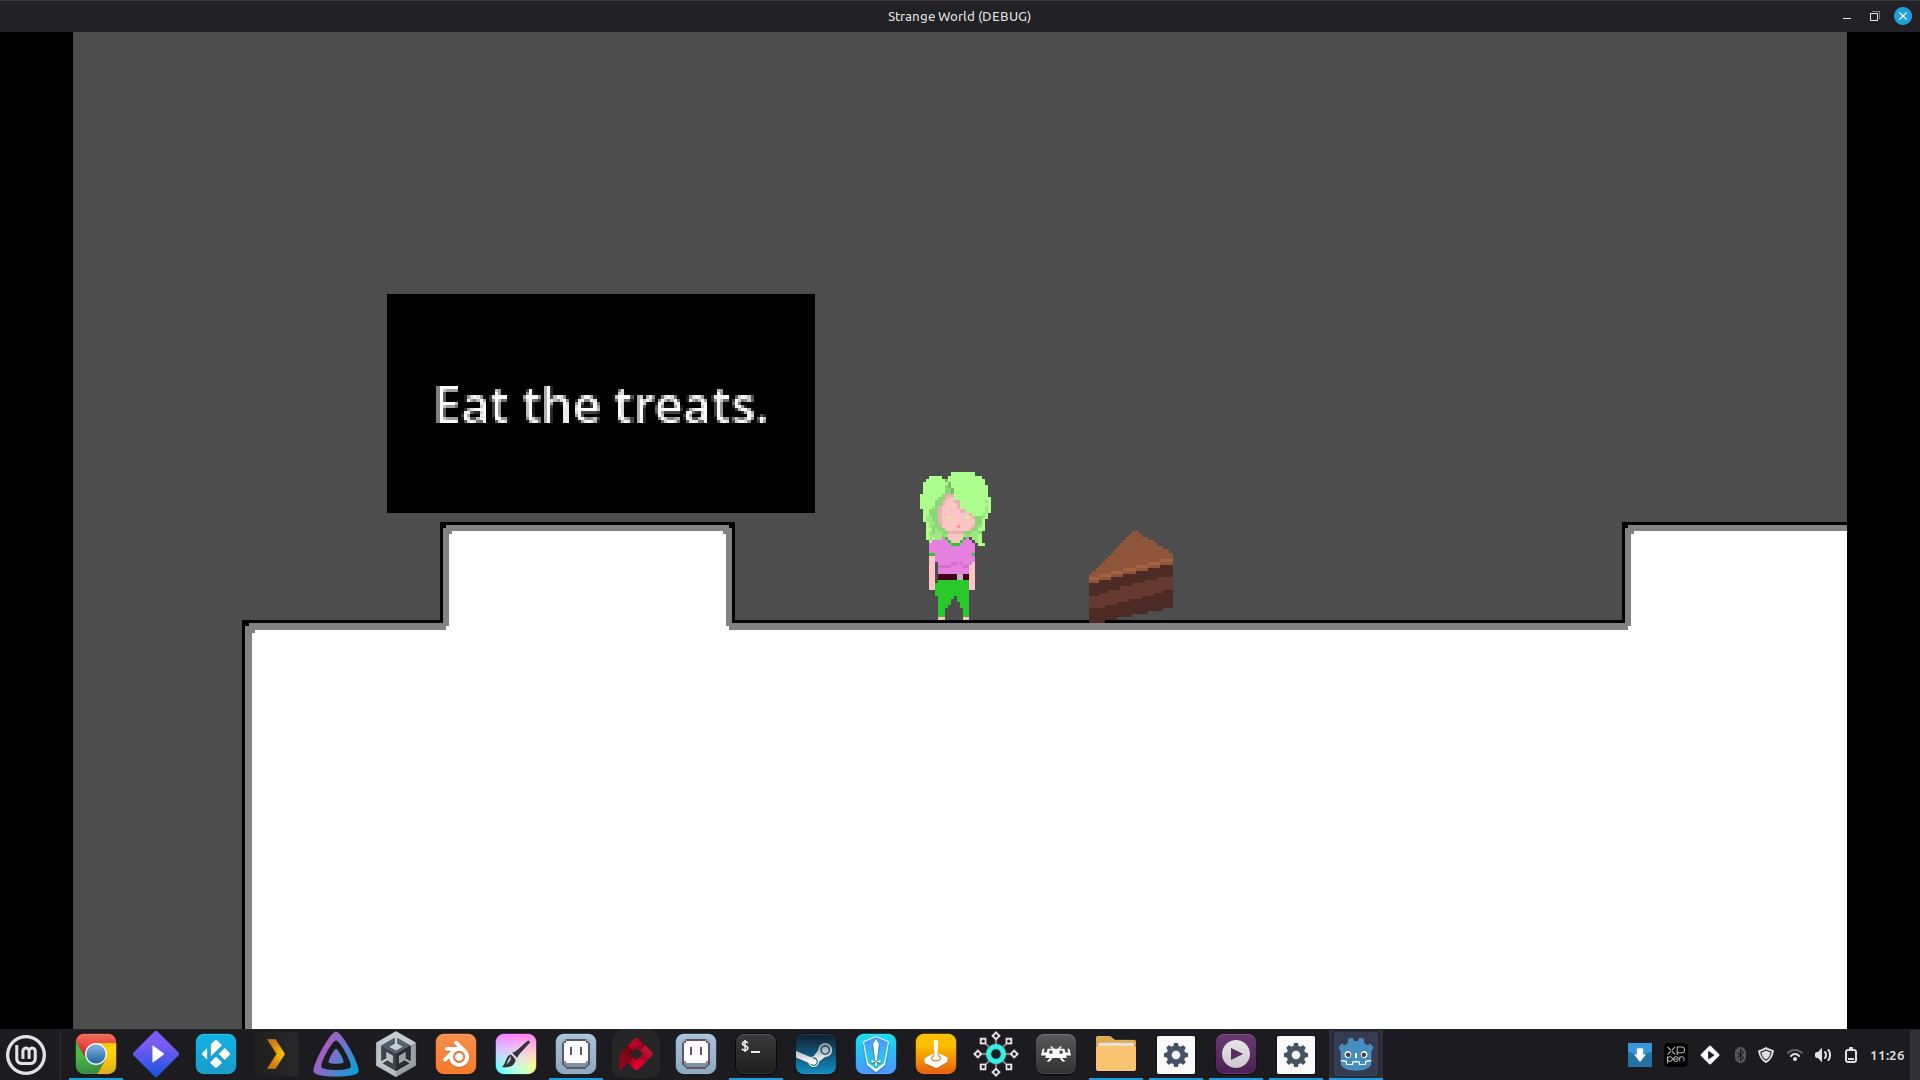Screen dimensions: 1920x1080
Task: Launch Steam from the taskbar
Action: [x=815, y=1054]
